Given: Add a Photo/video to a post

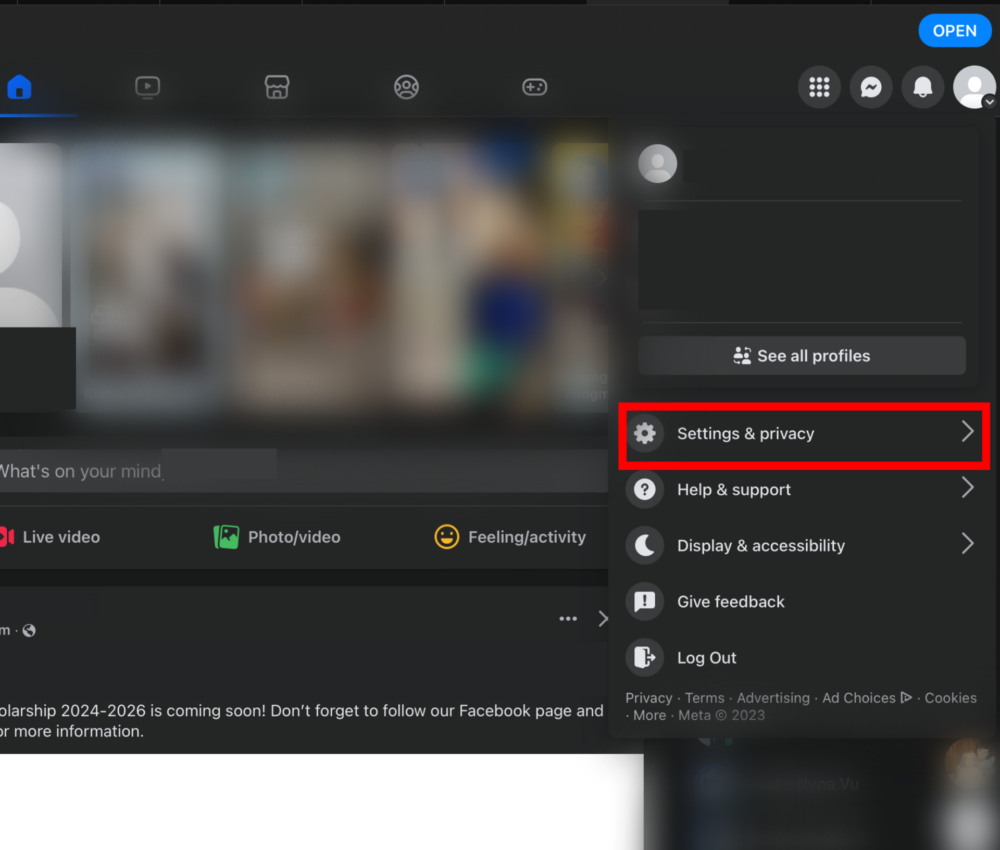Looking at the screenshot, I should [276, 537].
